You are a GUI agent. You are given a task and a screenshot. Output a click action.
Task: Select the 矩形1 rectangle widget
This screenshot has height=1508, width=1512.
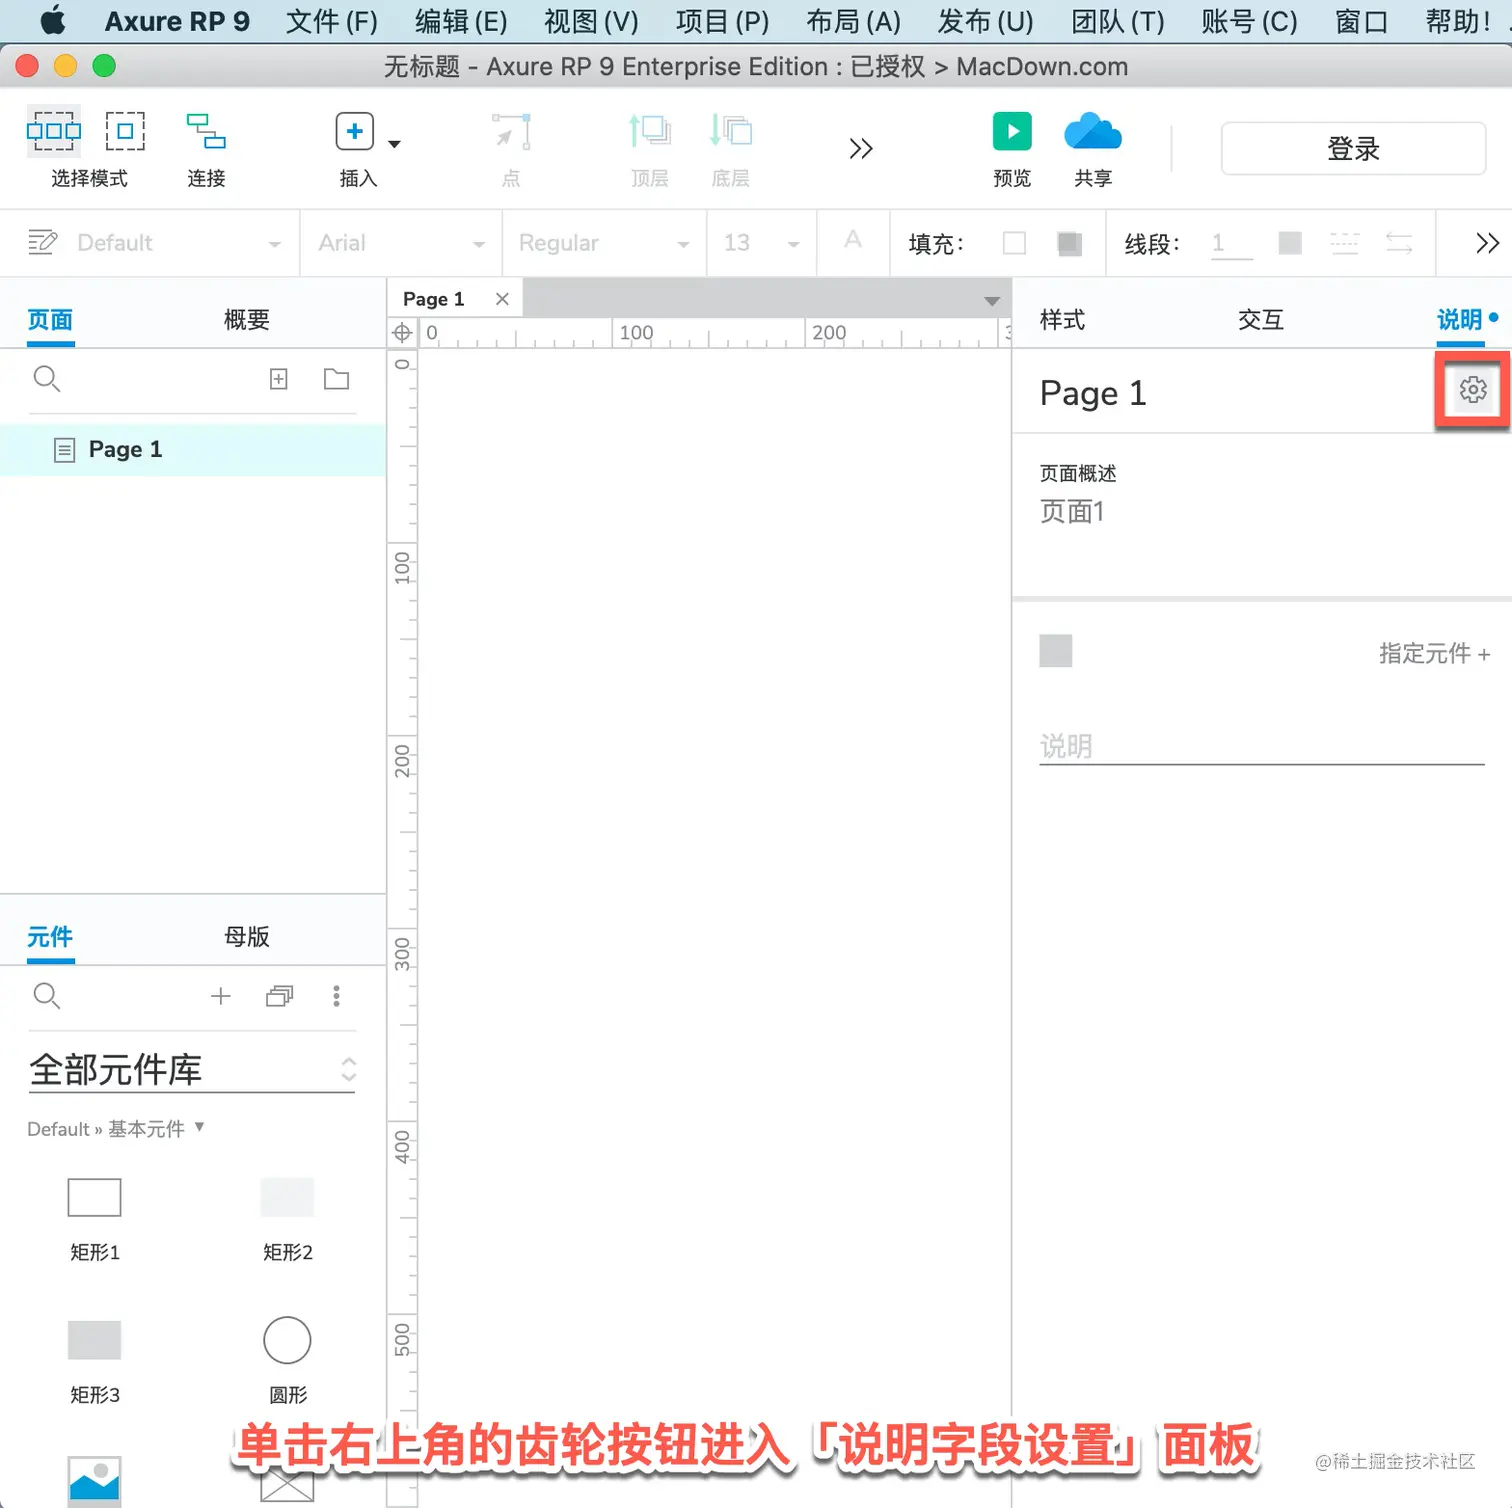click(94, 1197)
